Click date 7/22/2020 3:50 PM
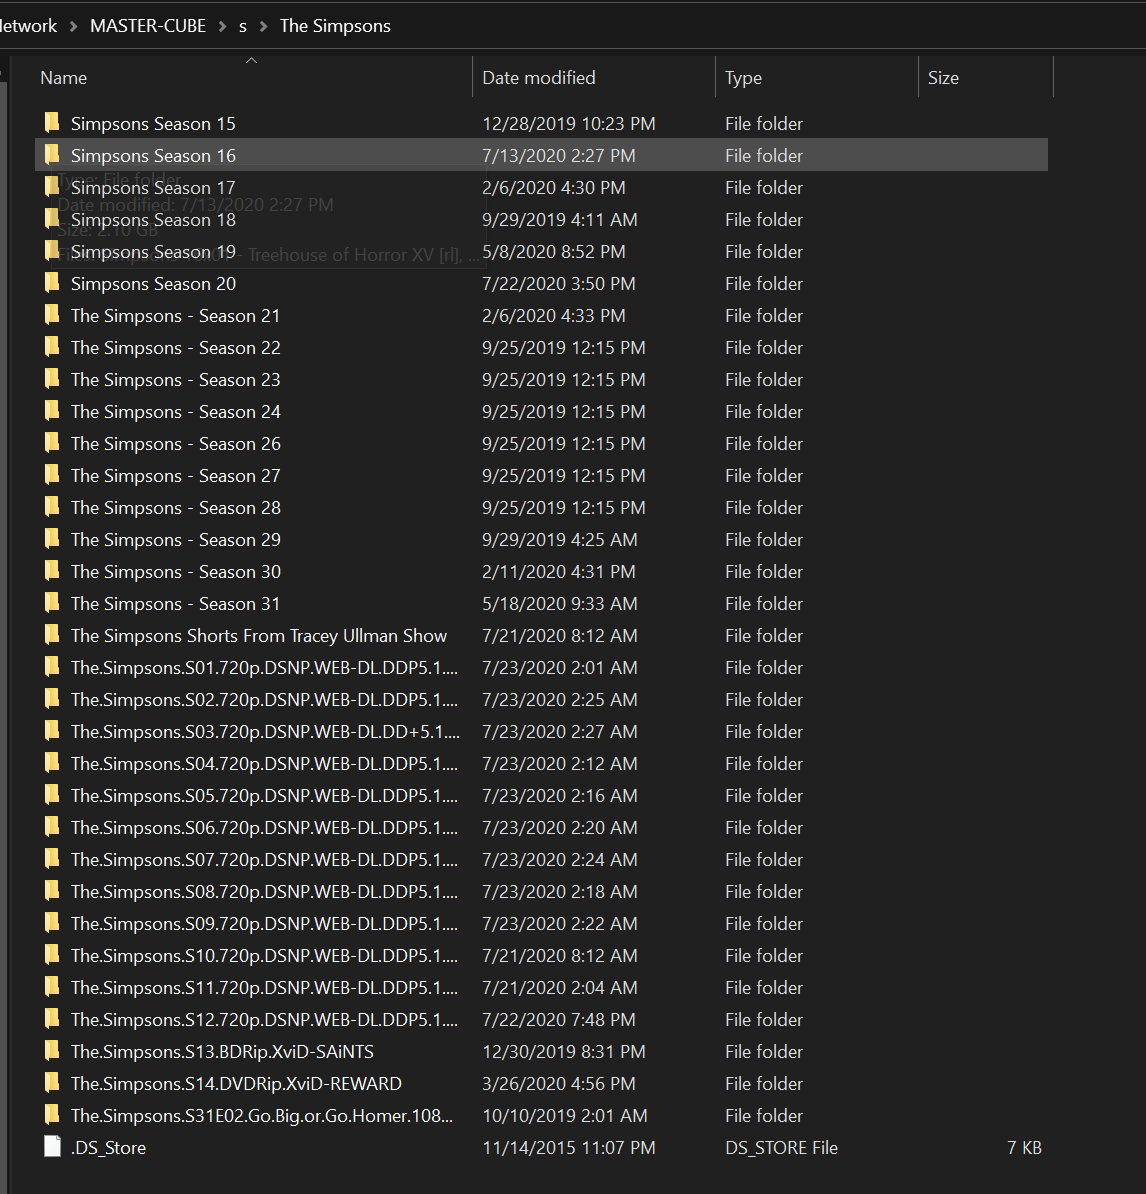 pos(559,283)
